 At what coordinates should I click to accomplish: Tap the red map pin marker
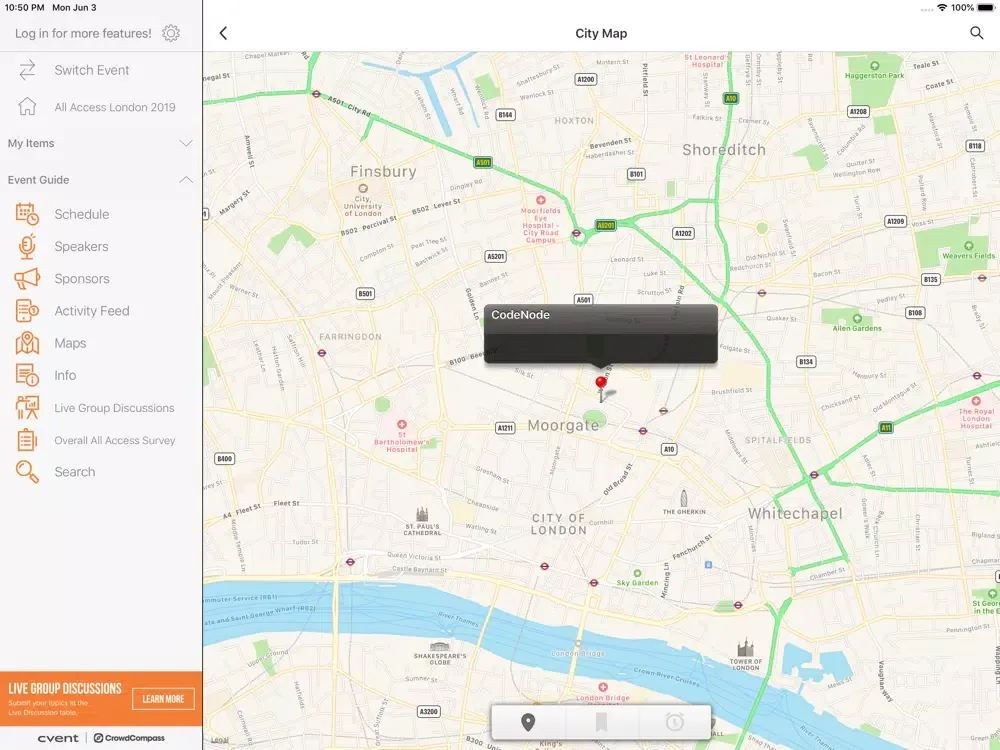tap(601, 385)
